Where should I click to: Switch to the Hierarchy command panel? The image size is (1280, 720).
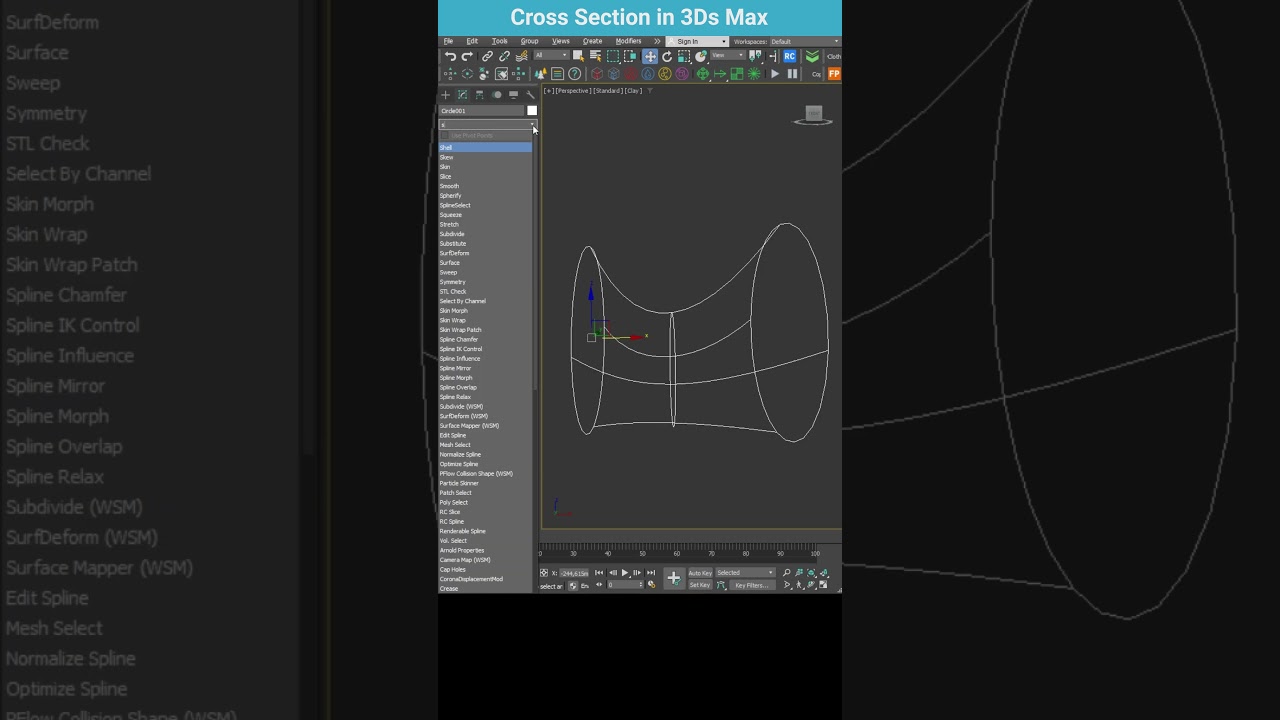click(478, 95)
